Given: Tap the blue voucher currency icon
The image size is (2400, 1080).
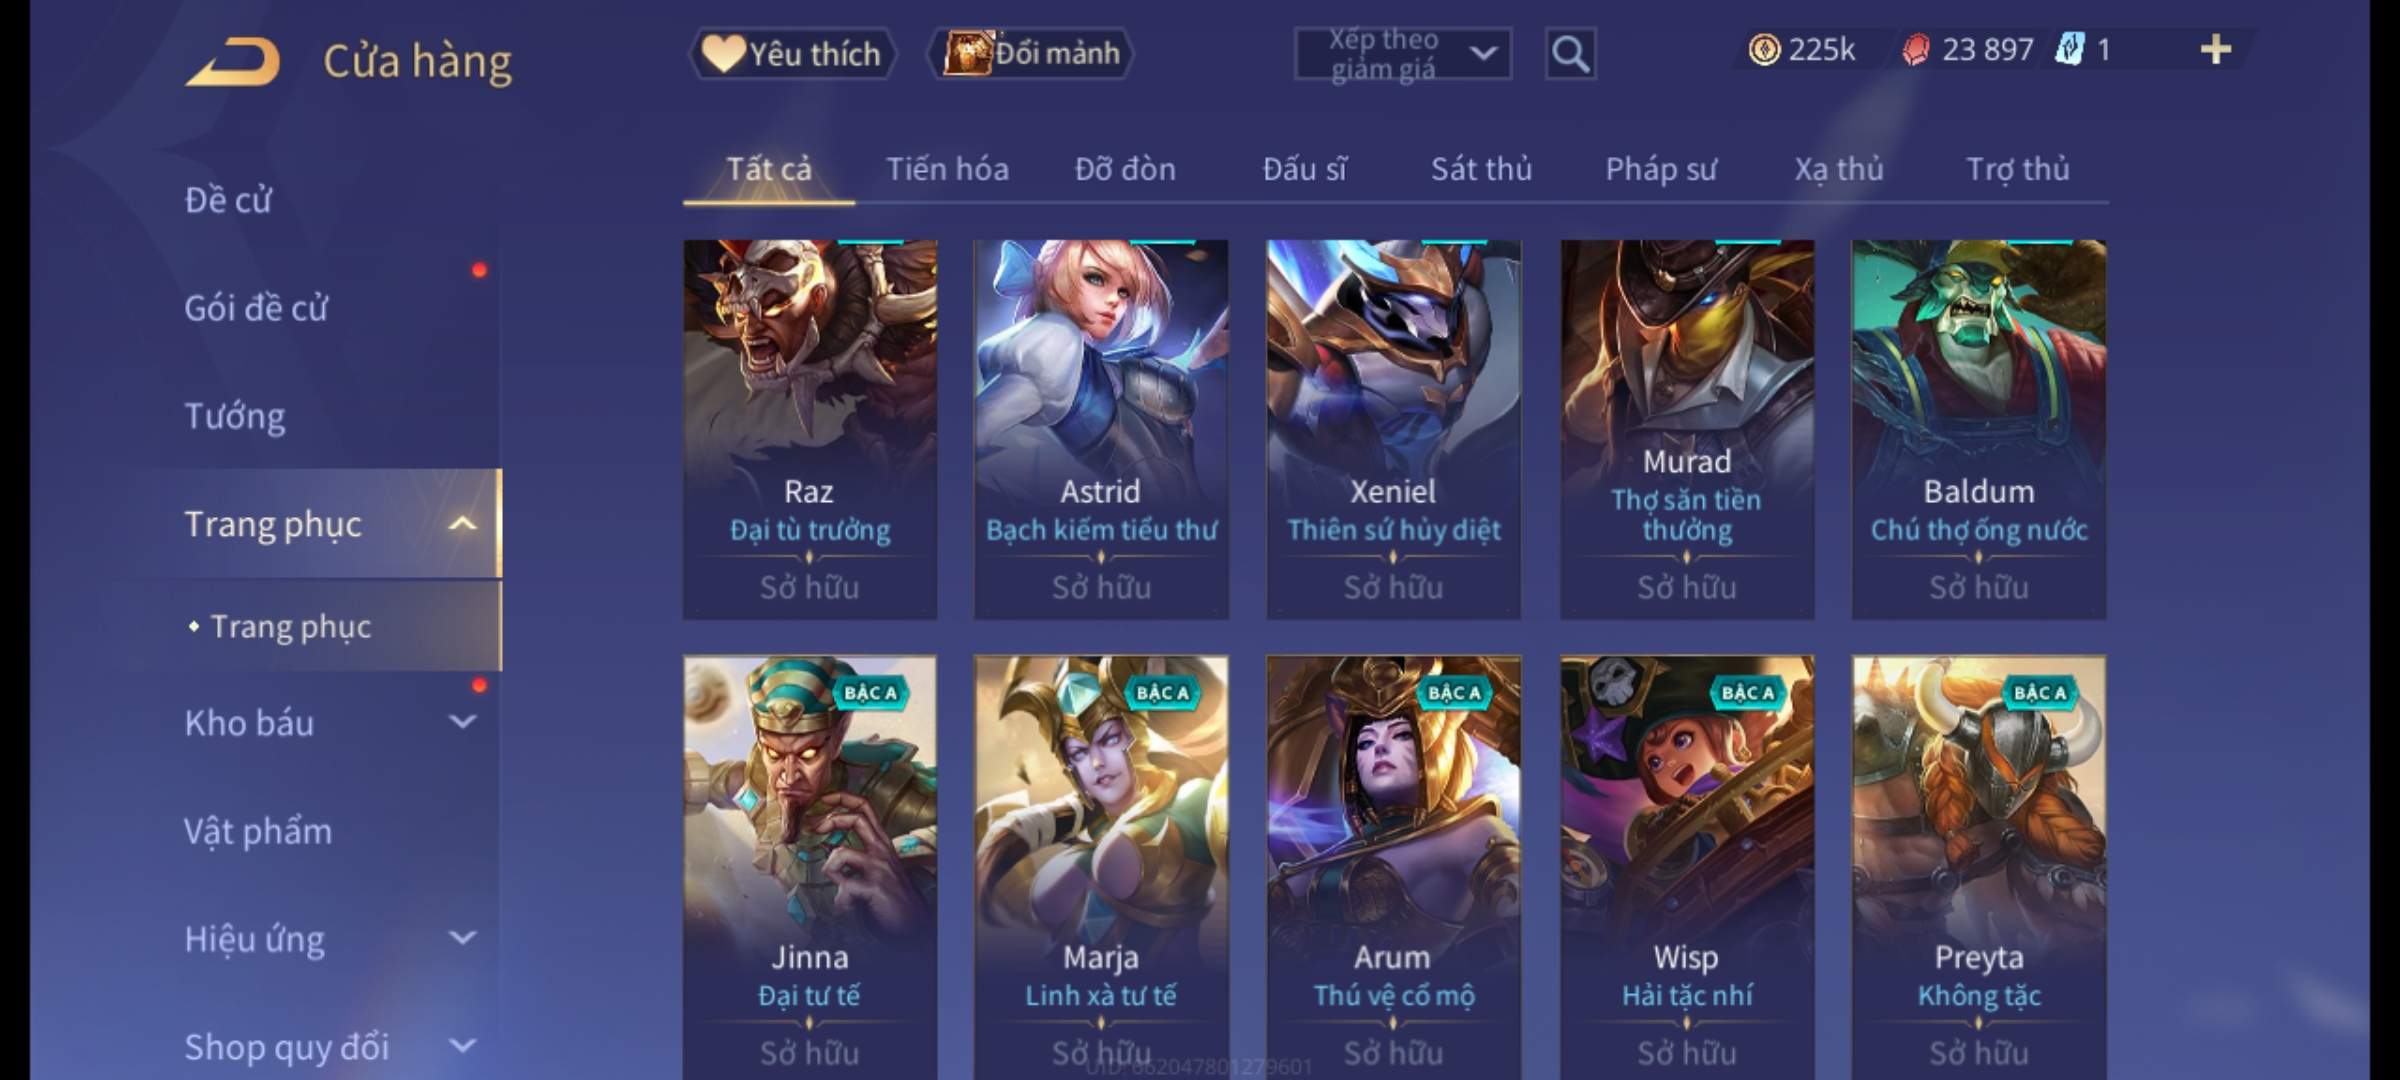Looking at the screenshot, I should tap(2069, 50).
